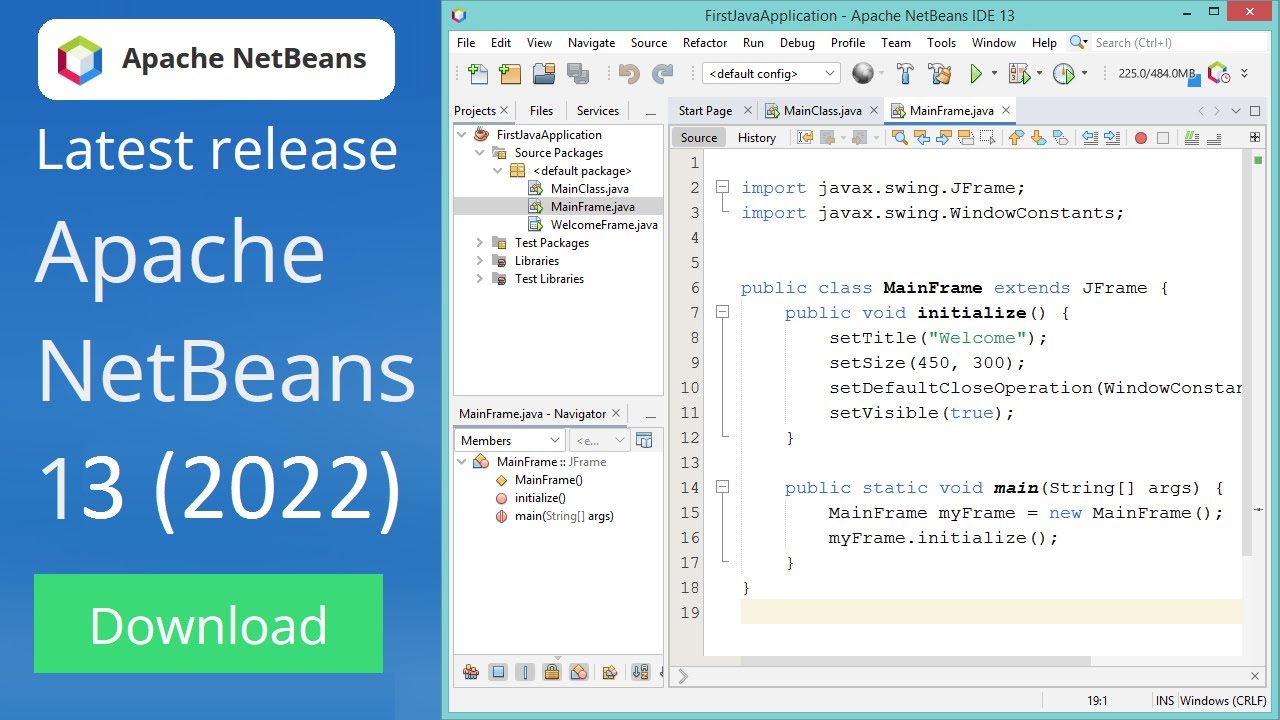Toggle Show Static Members in Navigator

click(525, 672)
